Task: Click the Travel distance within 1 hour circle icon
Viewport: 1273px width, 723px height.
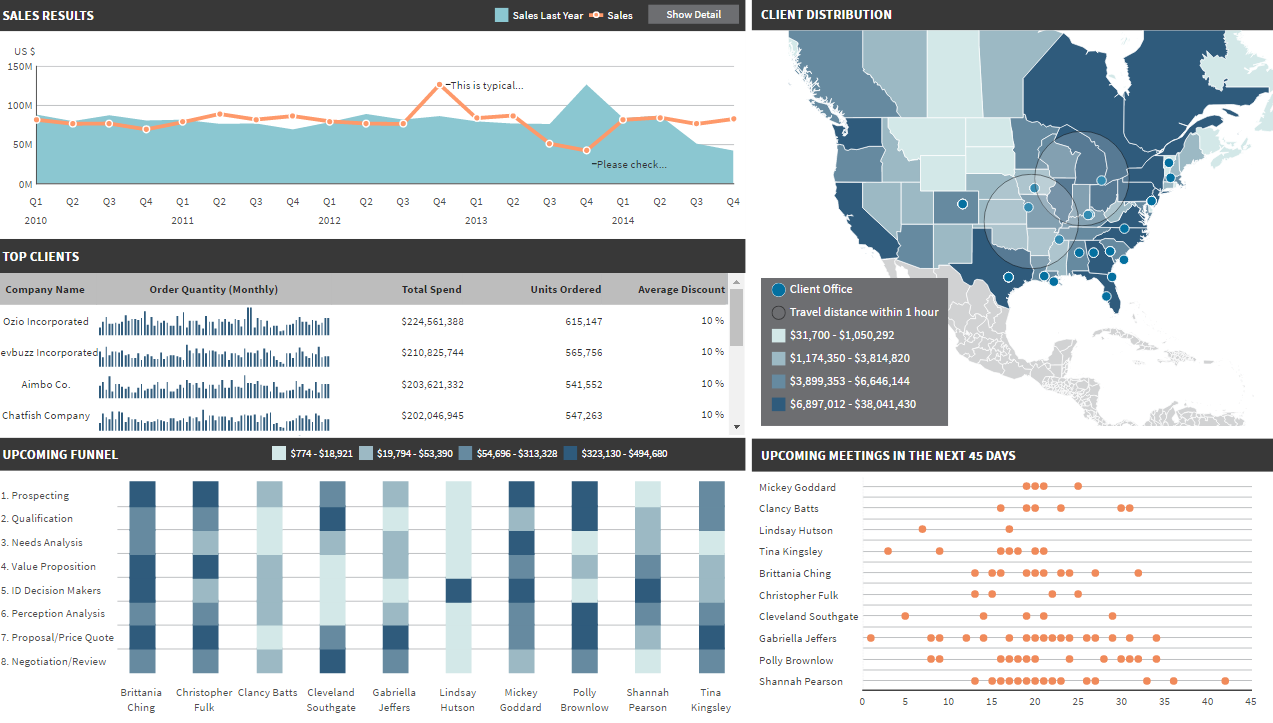Action: click(x=779, y=312)
